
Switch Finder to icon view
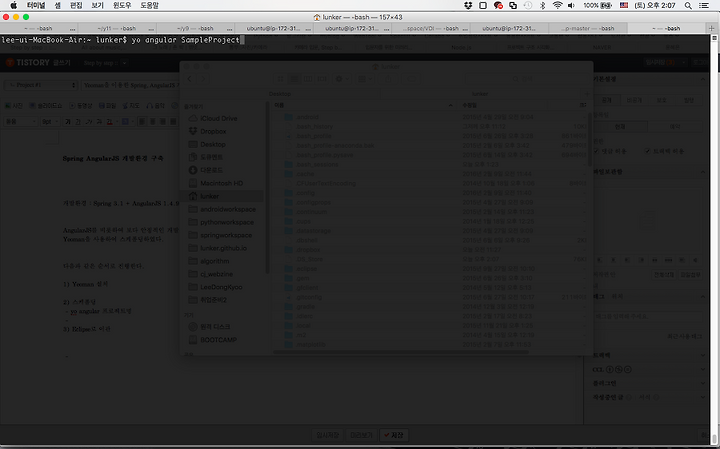[x=280, y=79]
